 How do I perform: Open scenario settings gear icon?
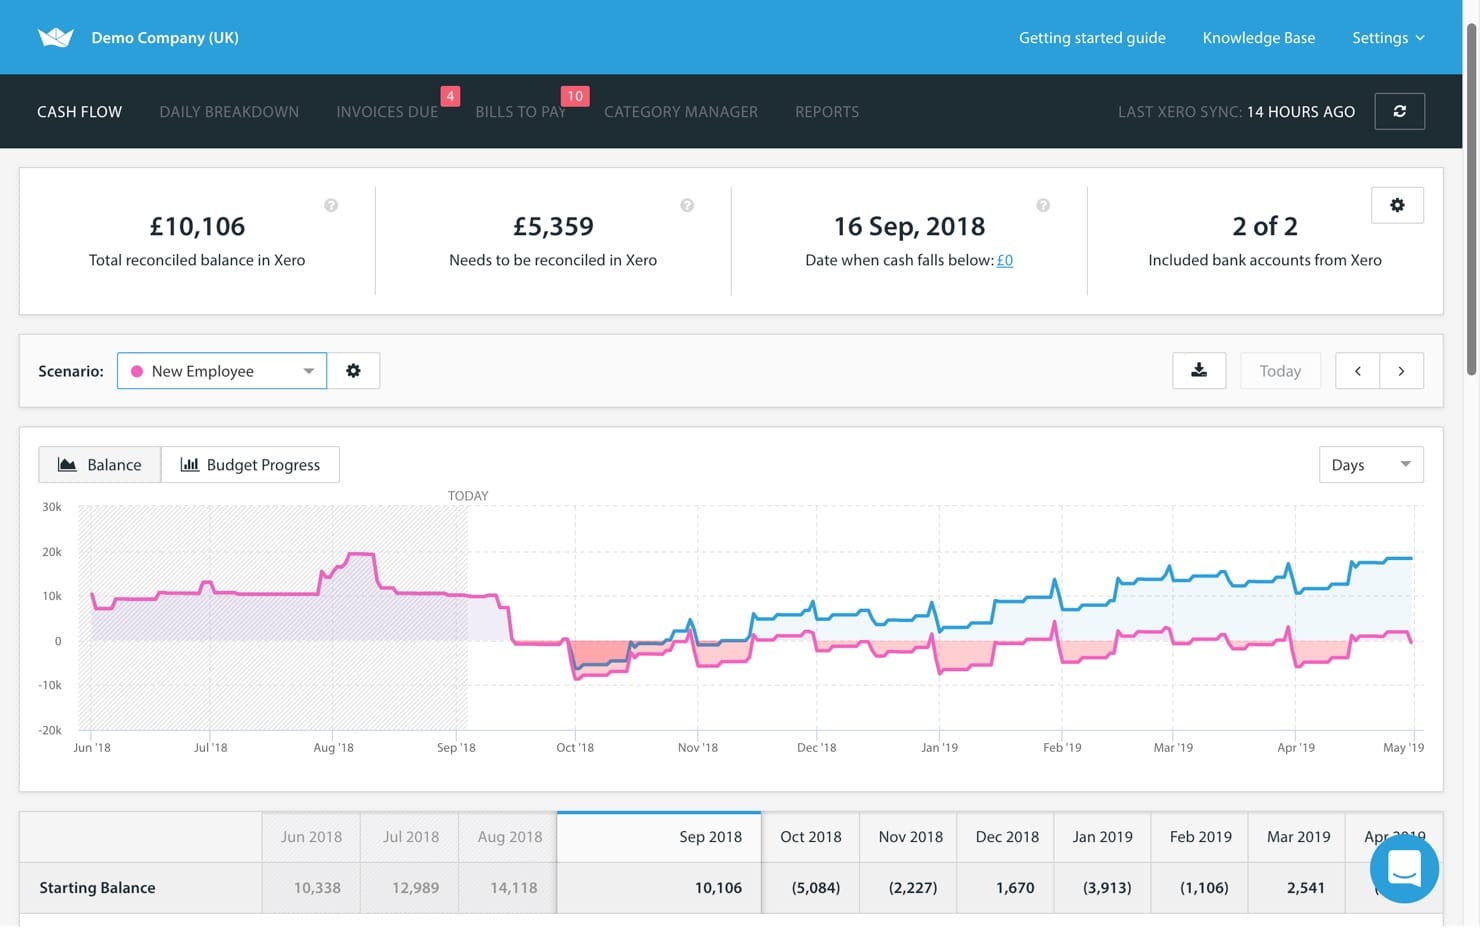tap(353, 371)
